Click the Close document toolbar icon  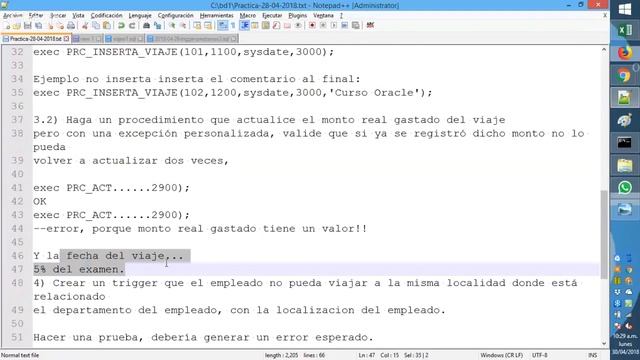[50, 26]
